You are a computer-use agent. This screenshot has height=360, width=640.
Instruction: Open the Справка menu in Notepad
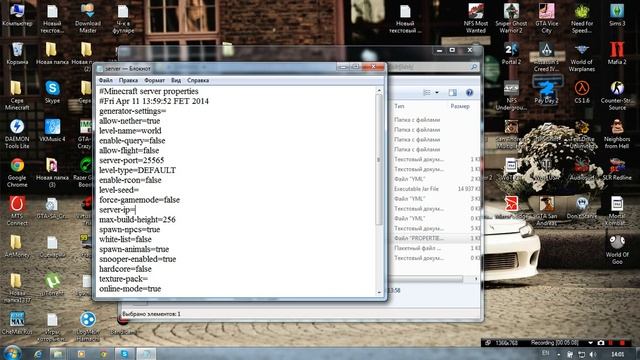[x=198, y=80]
